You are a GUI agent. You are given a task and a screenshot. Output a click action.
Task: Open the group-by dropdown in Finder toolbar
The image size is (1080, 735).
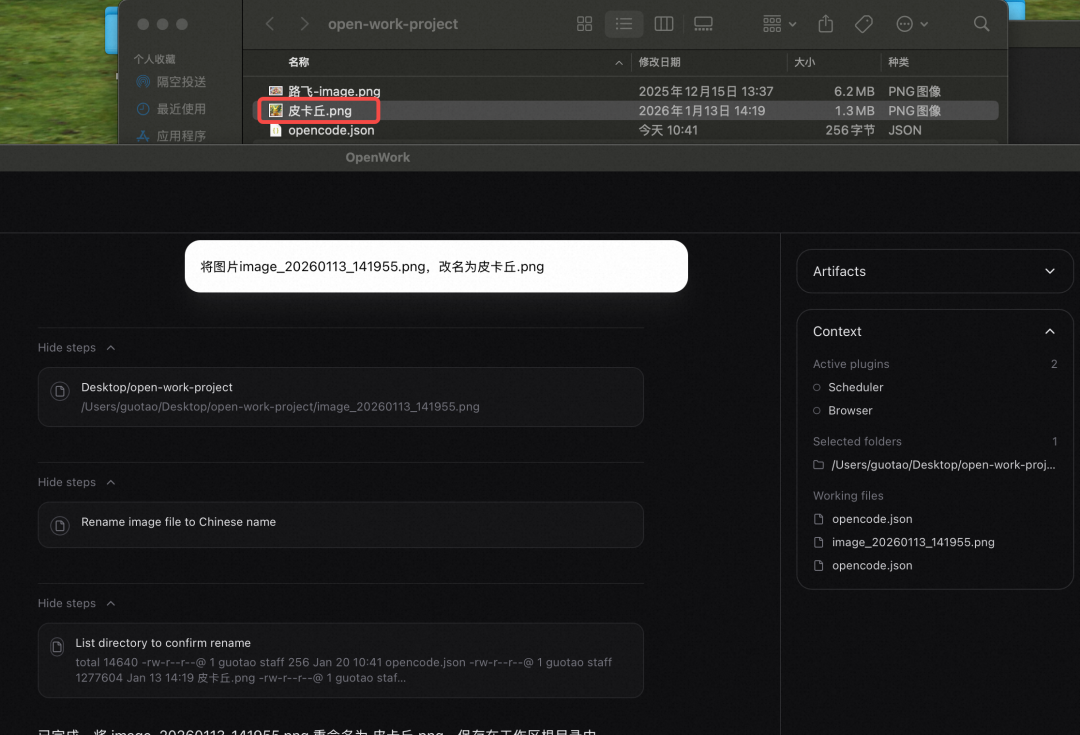click(779, 23)
